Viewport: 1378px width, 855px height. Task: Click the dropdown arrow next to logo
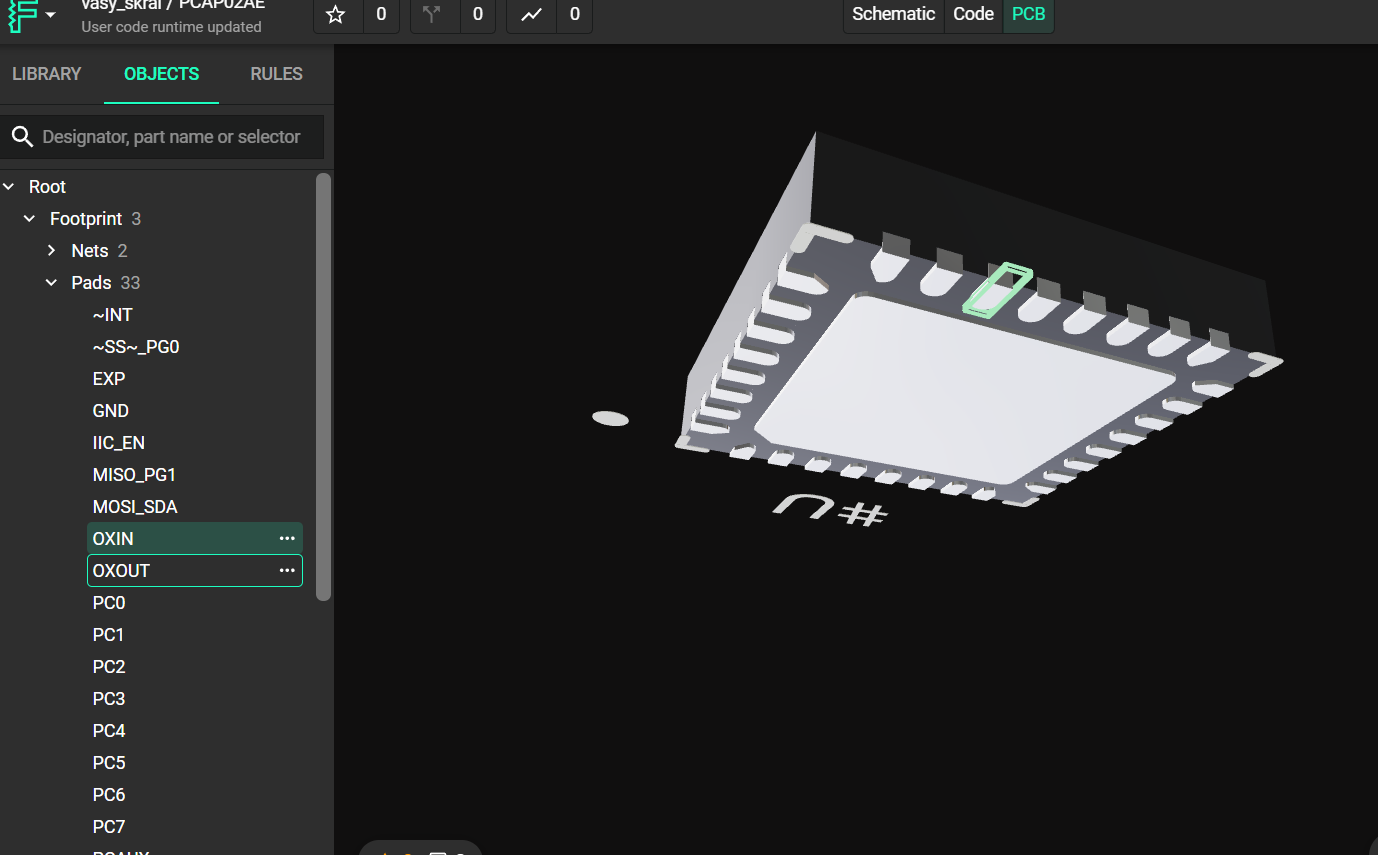[51, 15]
